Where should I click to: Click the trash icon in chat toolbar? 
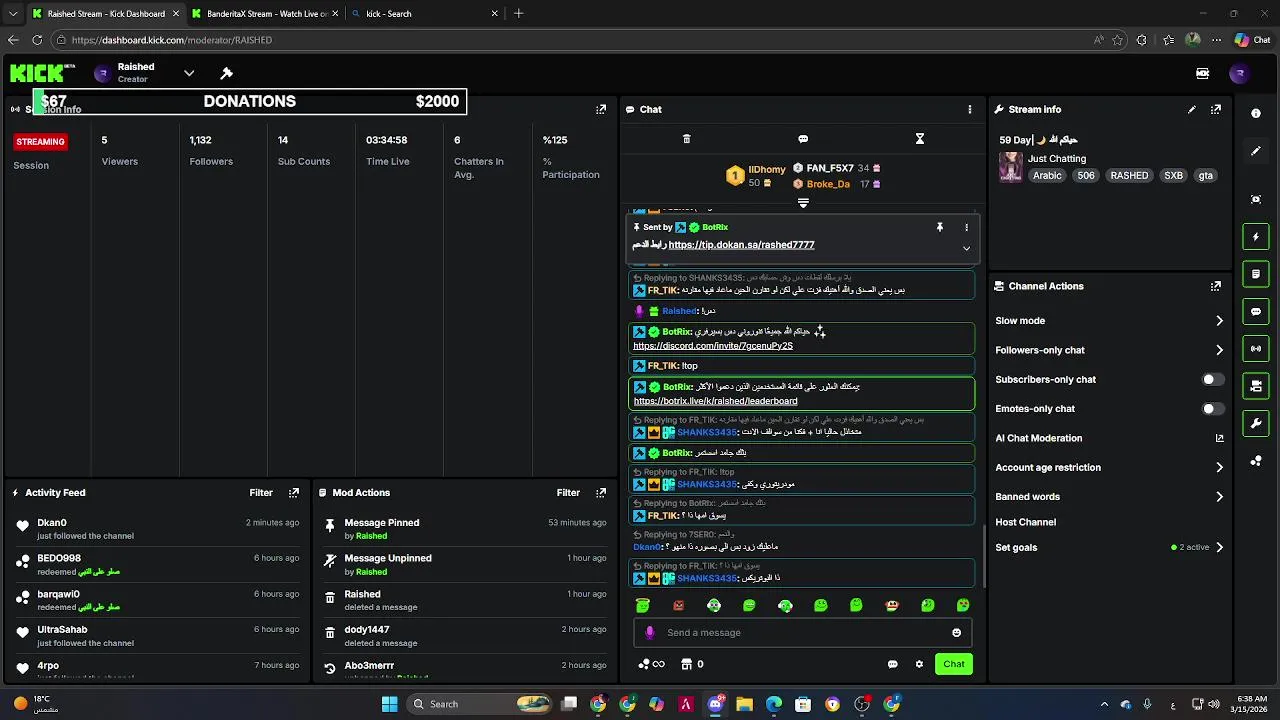(x=686, y=139)
